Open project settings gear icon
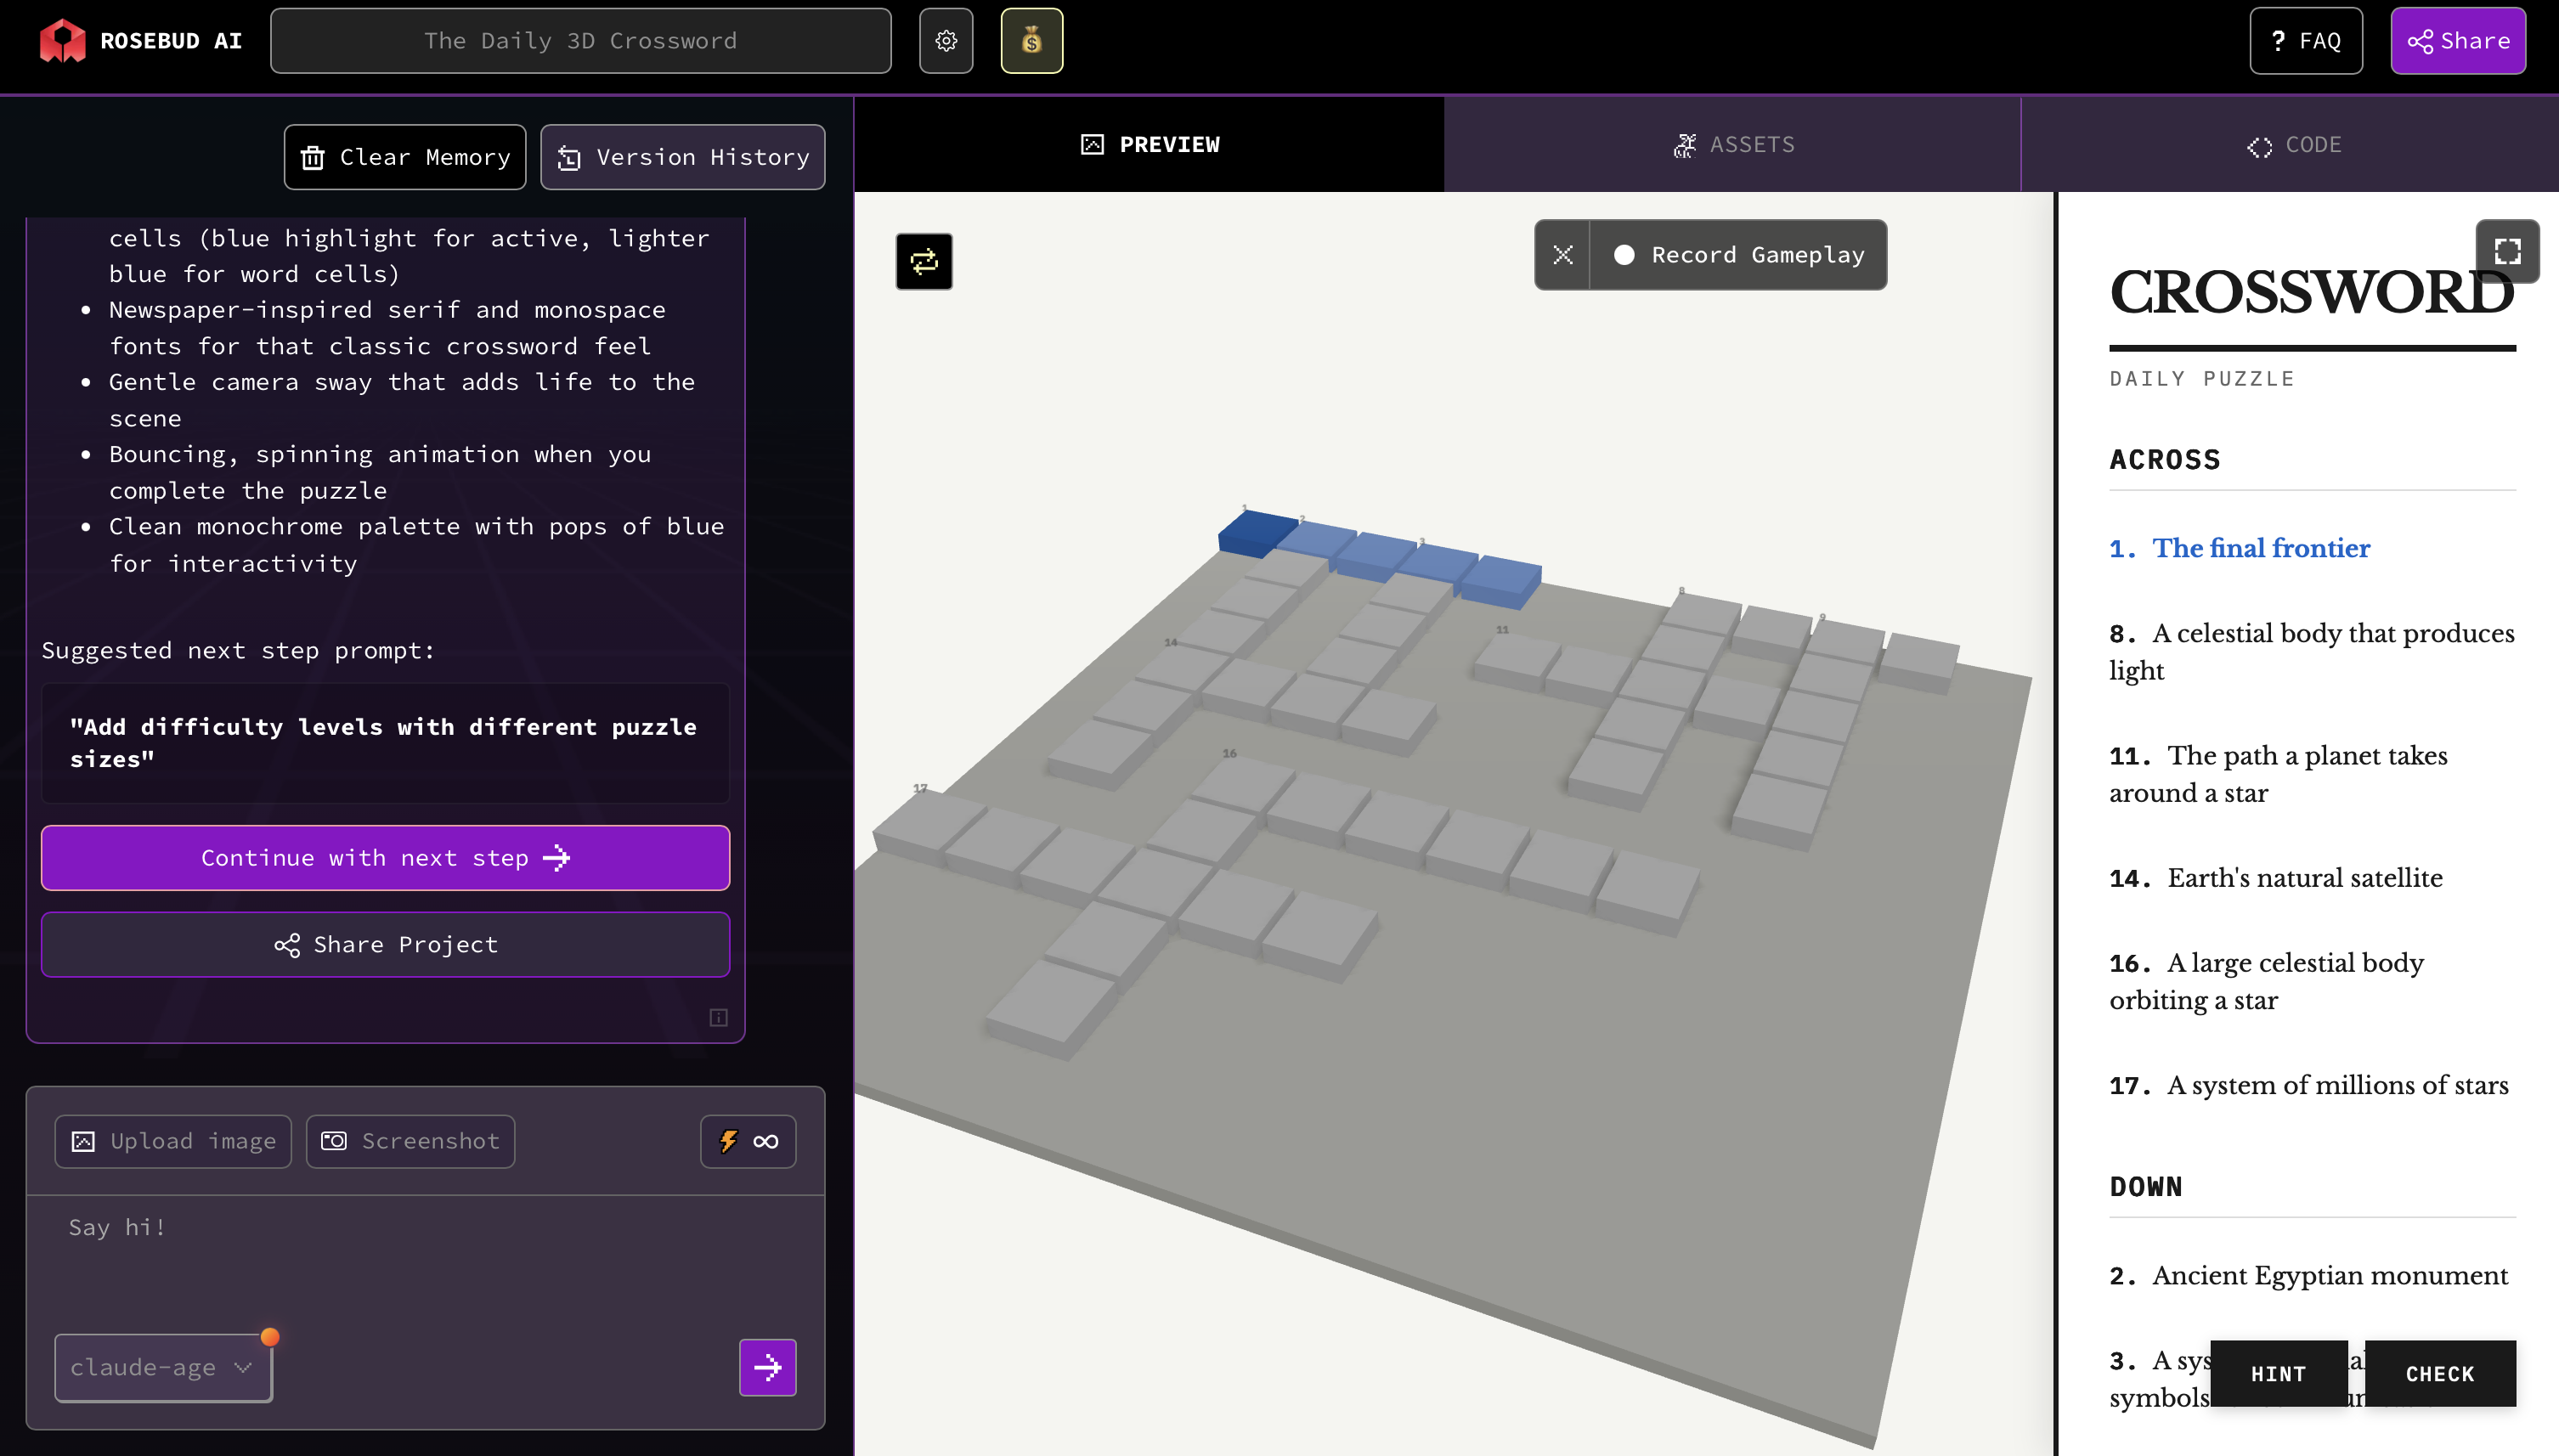 pyautogui.click(x=945, y=41)
